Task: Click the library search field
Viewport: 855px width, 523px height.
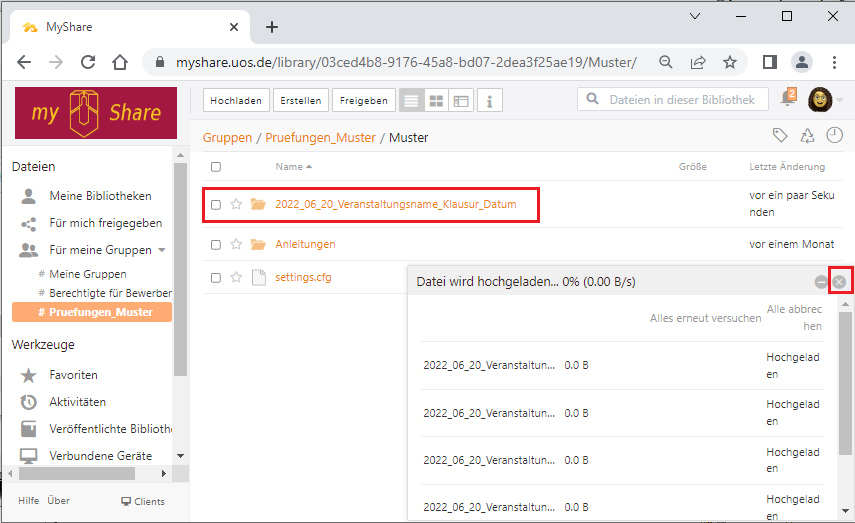Action: click(x=680, y=100)
